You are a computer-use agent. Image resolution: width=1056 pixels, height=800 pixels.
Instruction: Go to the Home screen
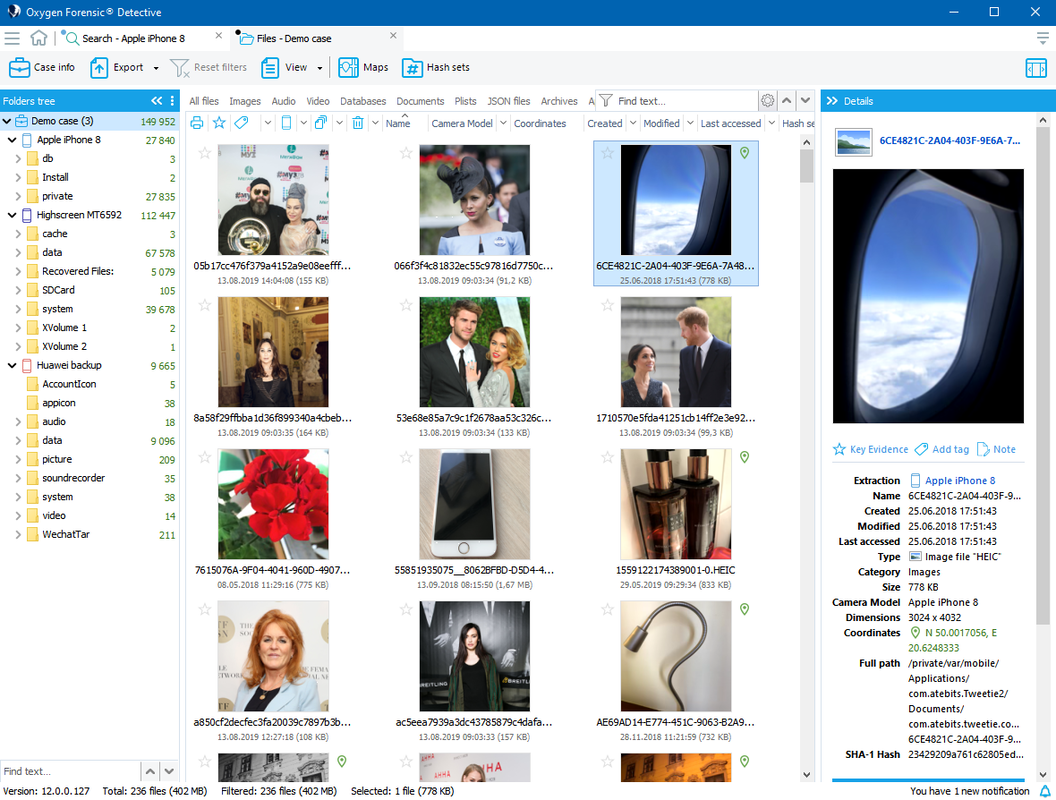pyautogui.click(x=39, y=38)
